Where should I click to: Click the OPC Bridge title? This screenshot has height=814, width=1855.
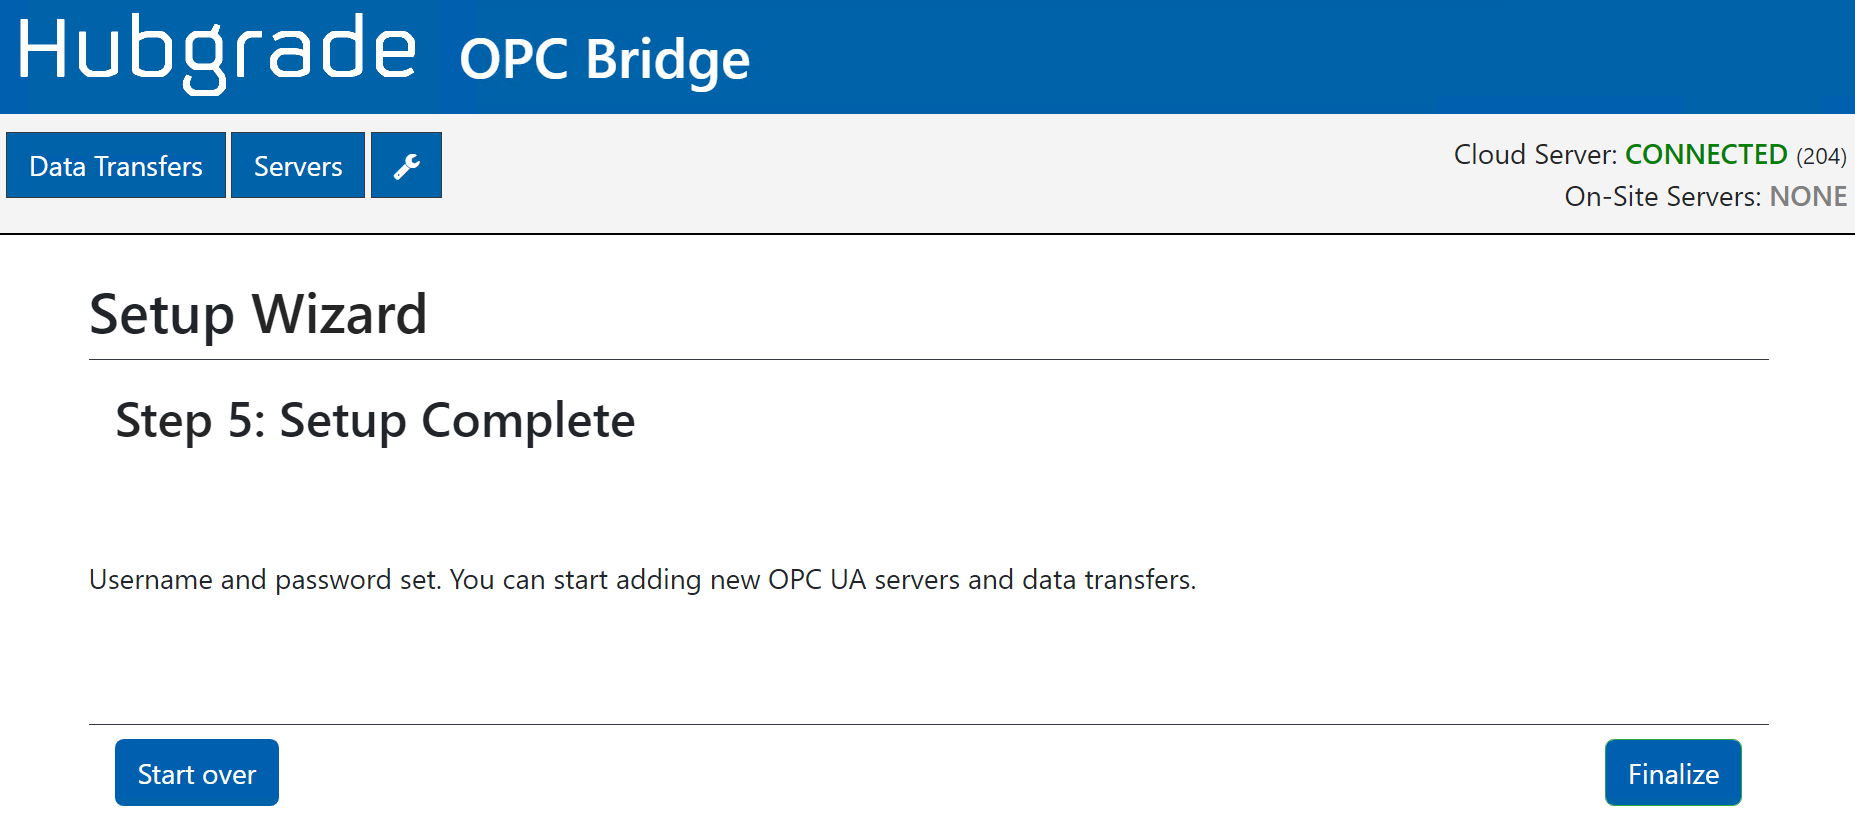click(x=604, y=60)
